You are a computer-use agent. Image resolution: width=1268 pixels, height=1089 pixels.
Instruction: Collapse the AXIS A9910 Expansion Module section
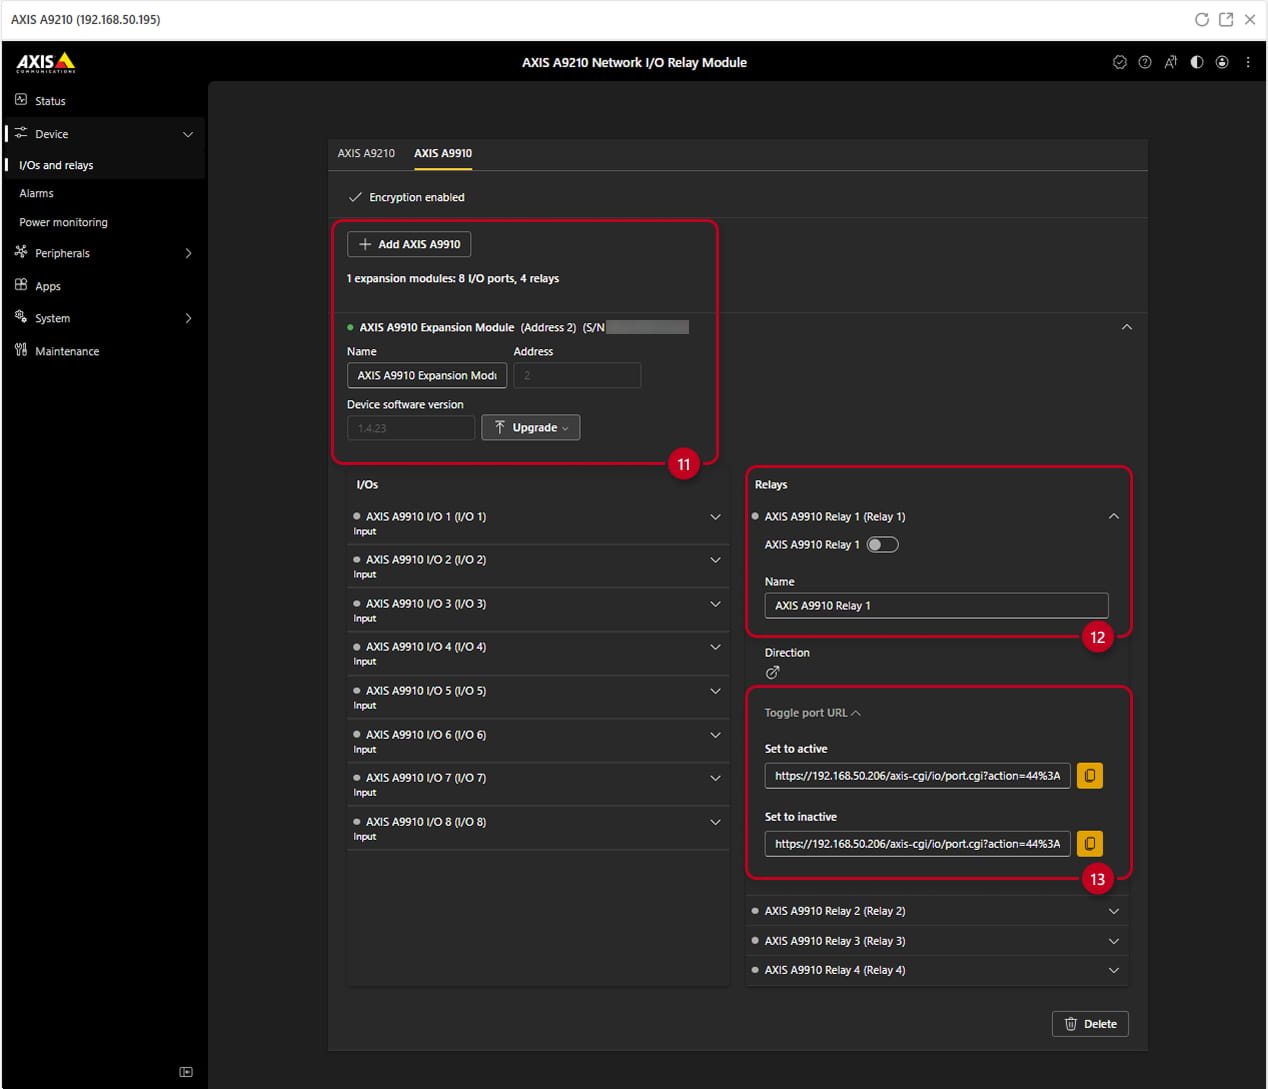click(1127, 327)
